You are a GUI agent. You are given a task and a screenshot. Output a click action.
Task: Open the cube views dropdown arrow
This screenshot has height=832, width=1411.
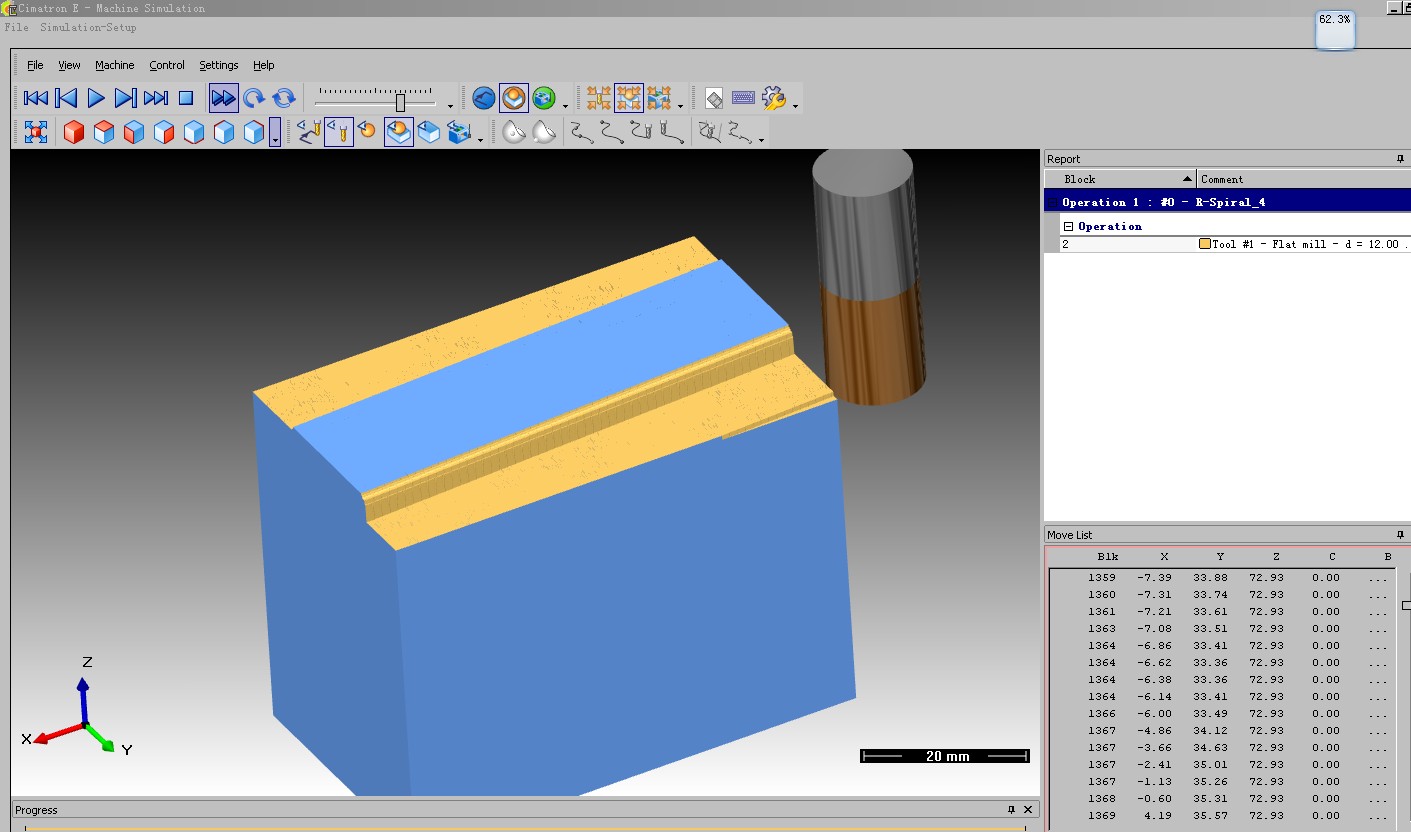[275, 132]
